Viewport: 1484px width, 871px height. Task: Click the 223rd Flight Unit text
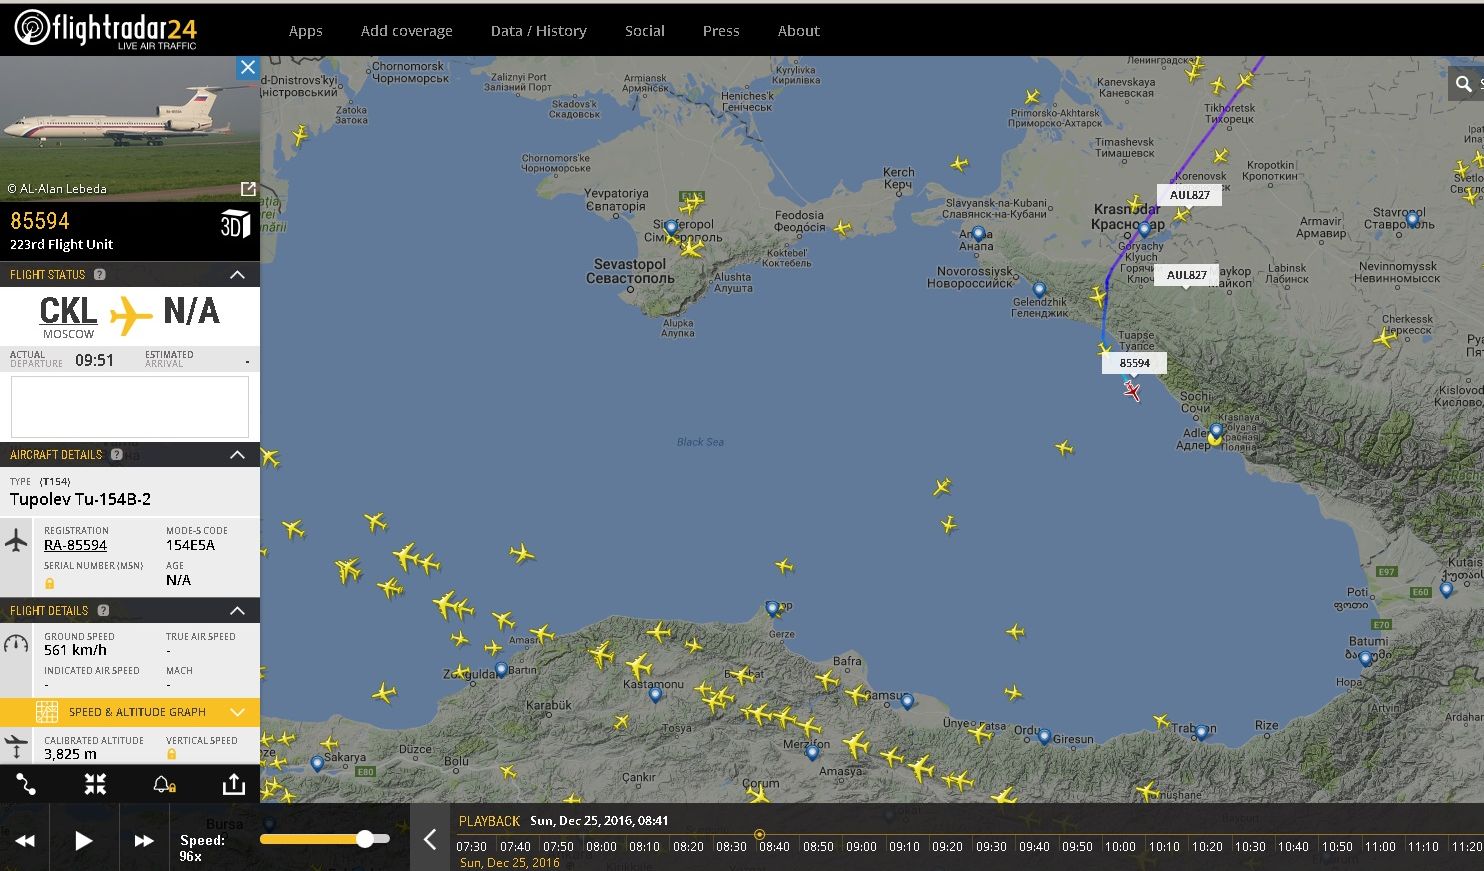tap(61, 244)
